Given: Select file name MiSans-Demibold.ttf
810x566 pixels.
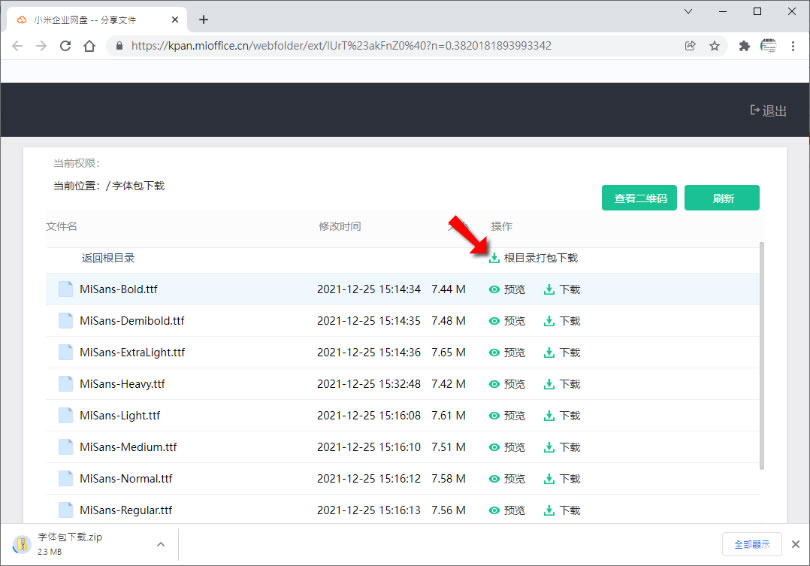Looking at the screenshot, I should tap(132, 321).
